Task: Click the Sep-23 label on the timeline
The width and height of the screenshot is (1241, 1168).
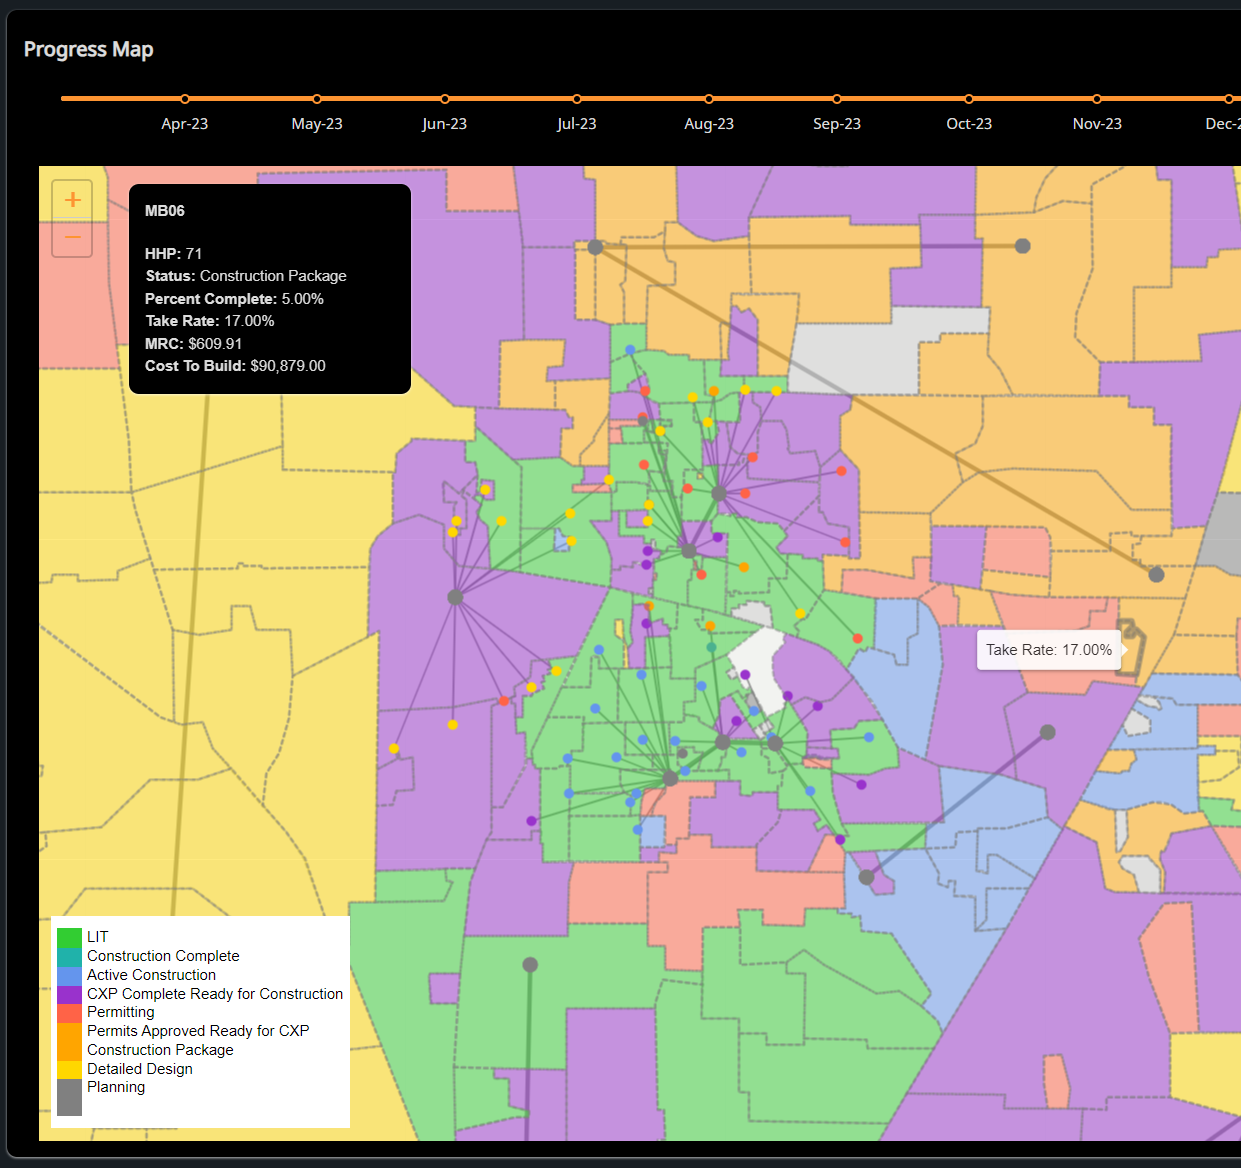Action: coord(836,123)
